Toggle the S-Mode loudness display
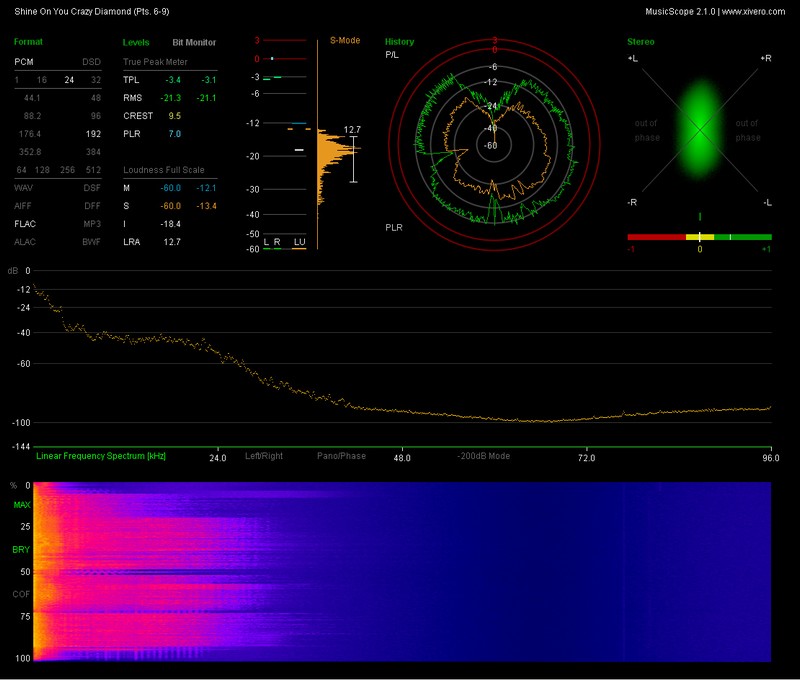800x681 pixels. click(345, 42)
